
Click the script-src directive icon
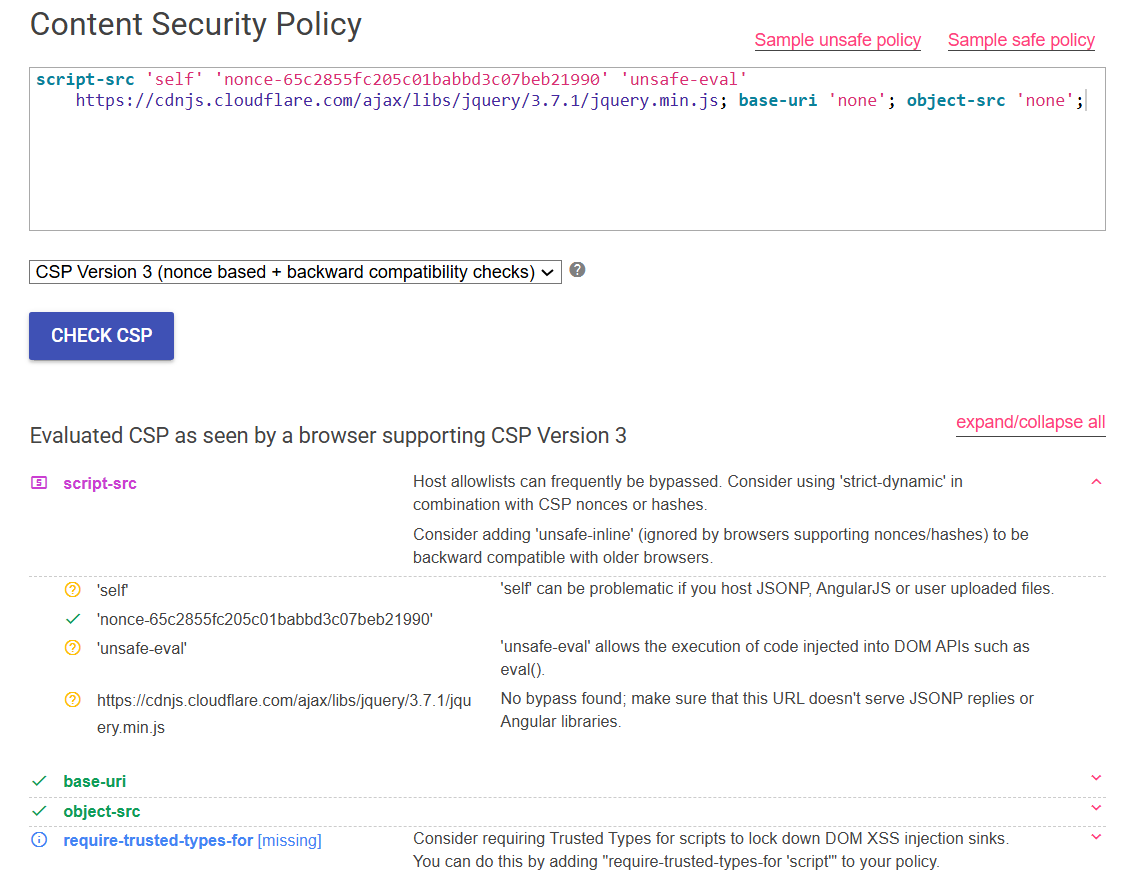click(38, 482)
